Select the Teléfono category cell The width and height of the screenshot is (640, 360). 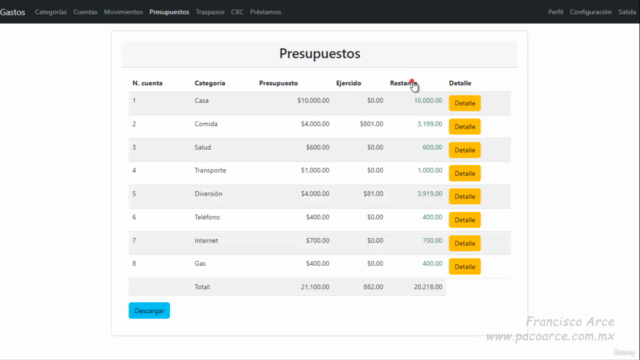click(x=207, y=217)
